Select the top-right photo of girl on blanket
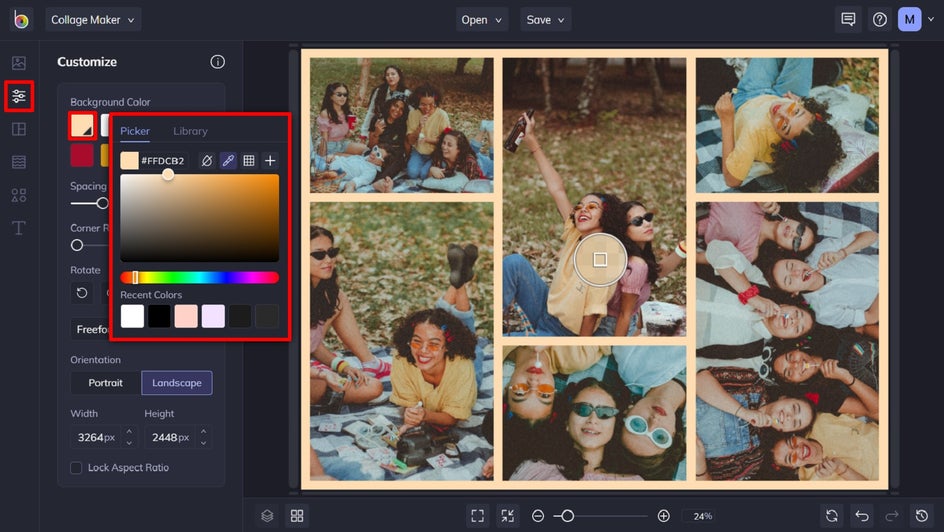This screenshot has width=944, height=532. click(x=787, y=125)
